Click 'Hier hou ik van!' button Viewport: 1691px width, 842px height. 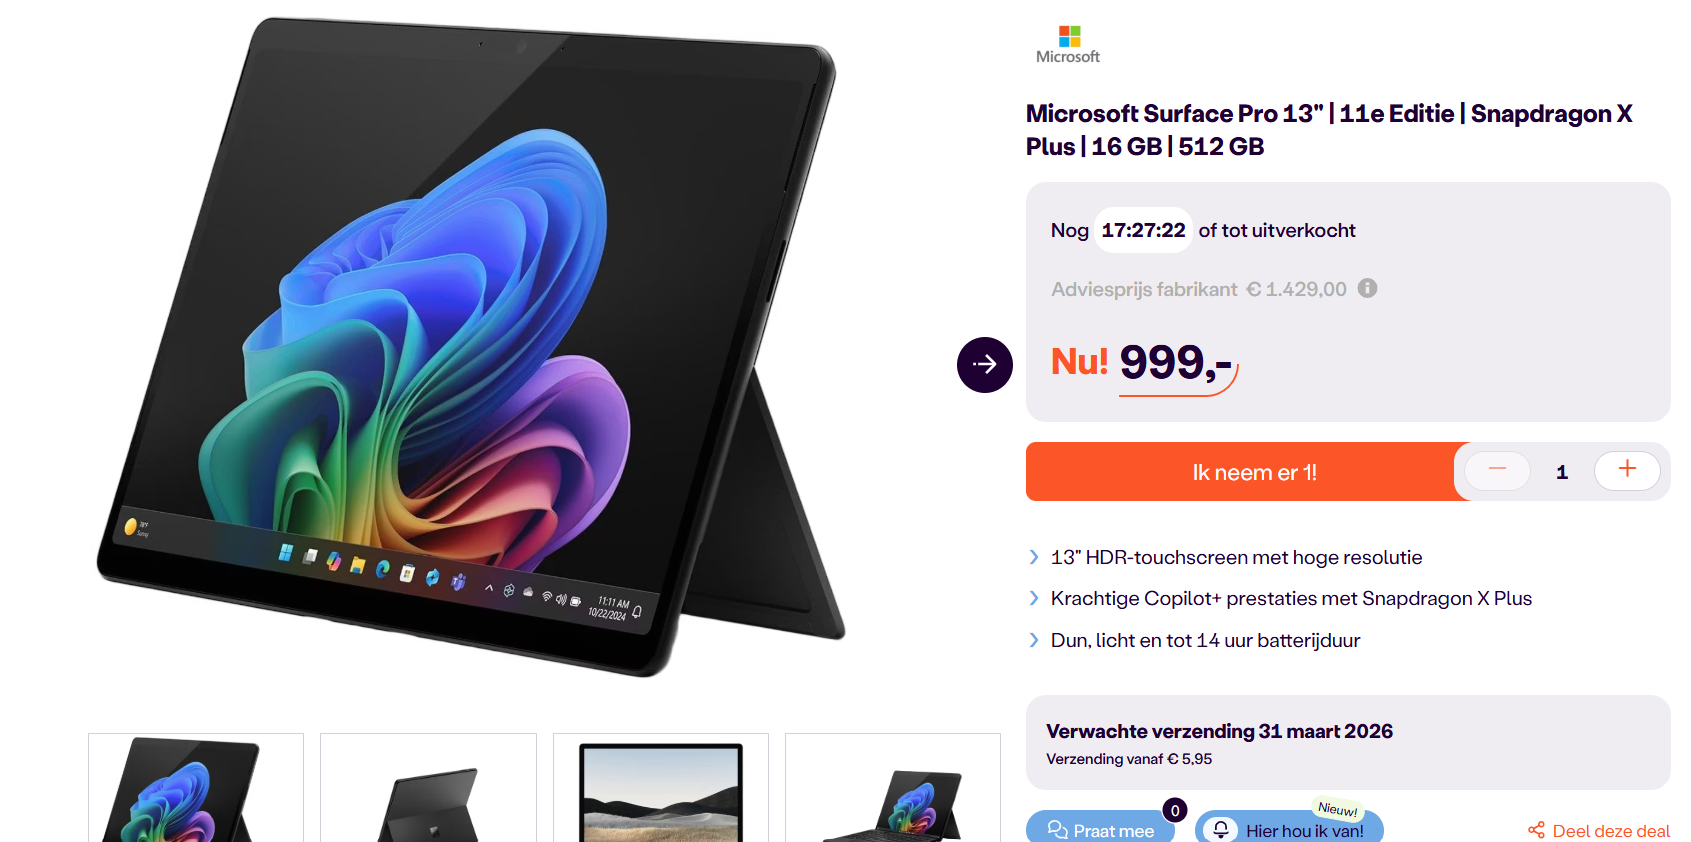point(1289,829)
